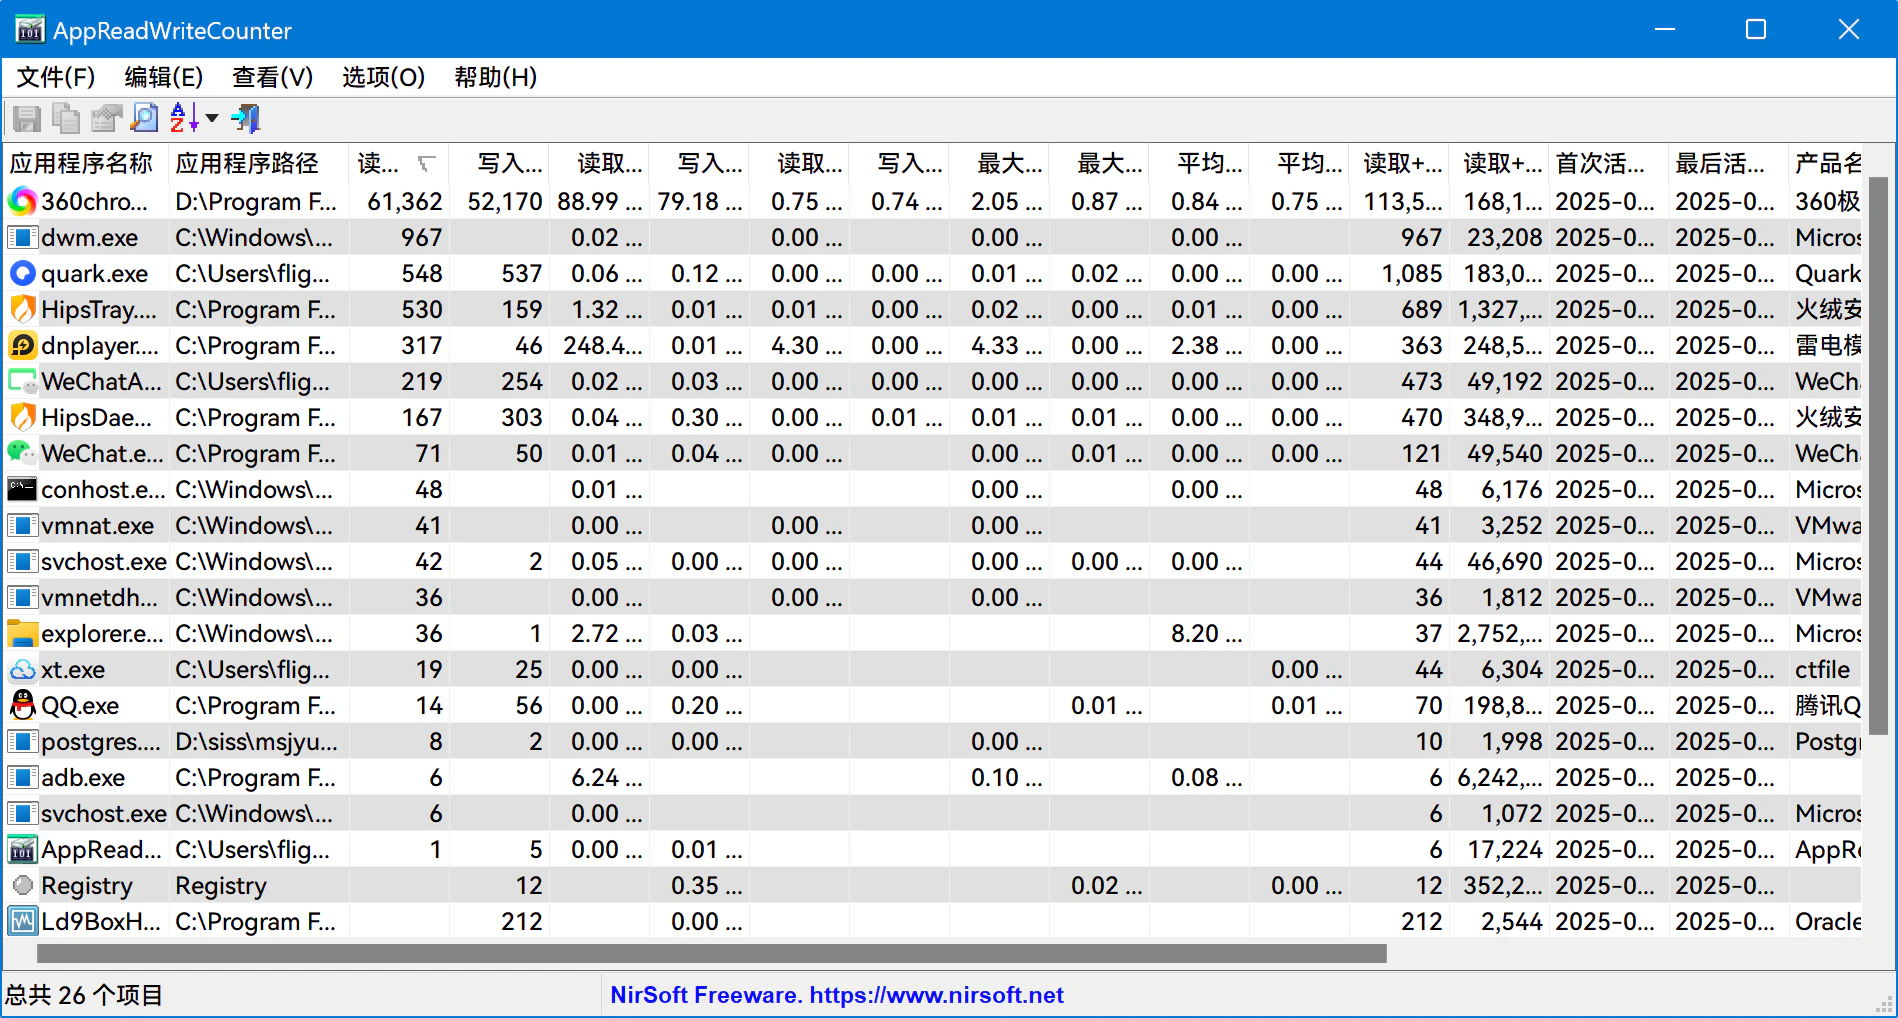Click the 腾讯Q product name cell
Image resolution: width=1898 pixels, height=1018 pixels.
tap(1828, 706)
